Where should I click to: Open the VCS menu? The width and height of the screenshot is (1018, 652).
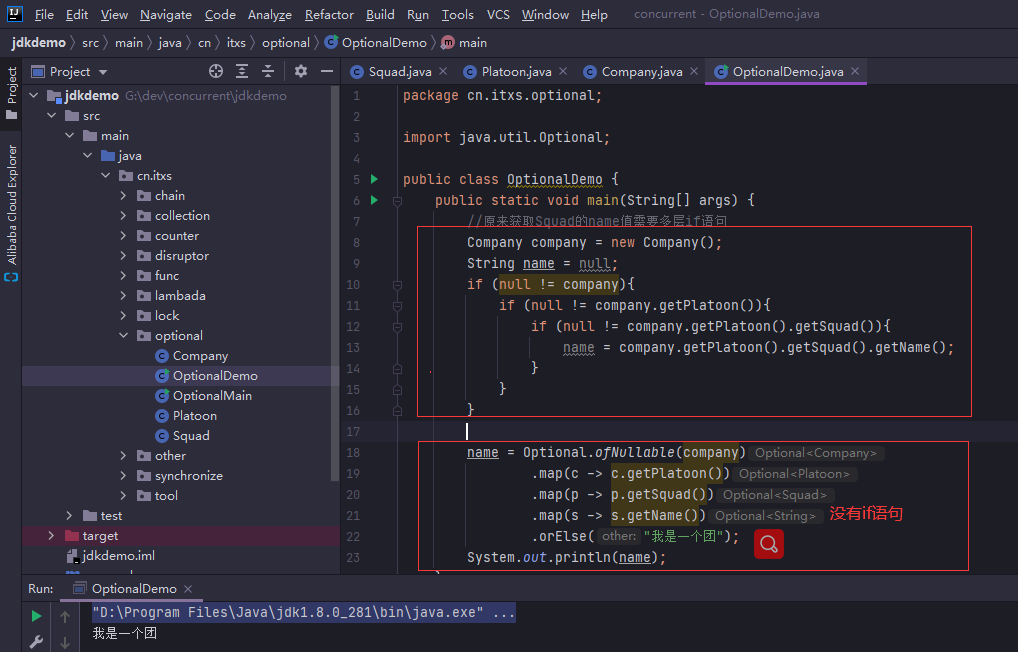(x=498, y=14)
